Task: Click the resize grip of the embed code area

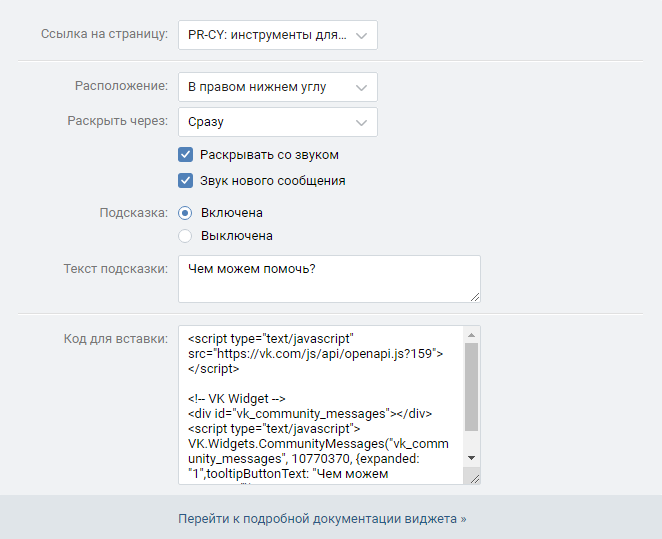Action: click(474, 478)
